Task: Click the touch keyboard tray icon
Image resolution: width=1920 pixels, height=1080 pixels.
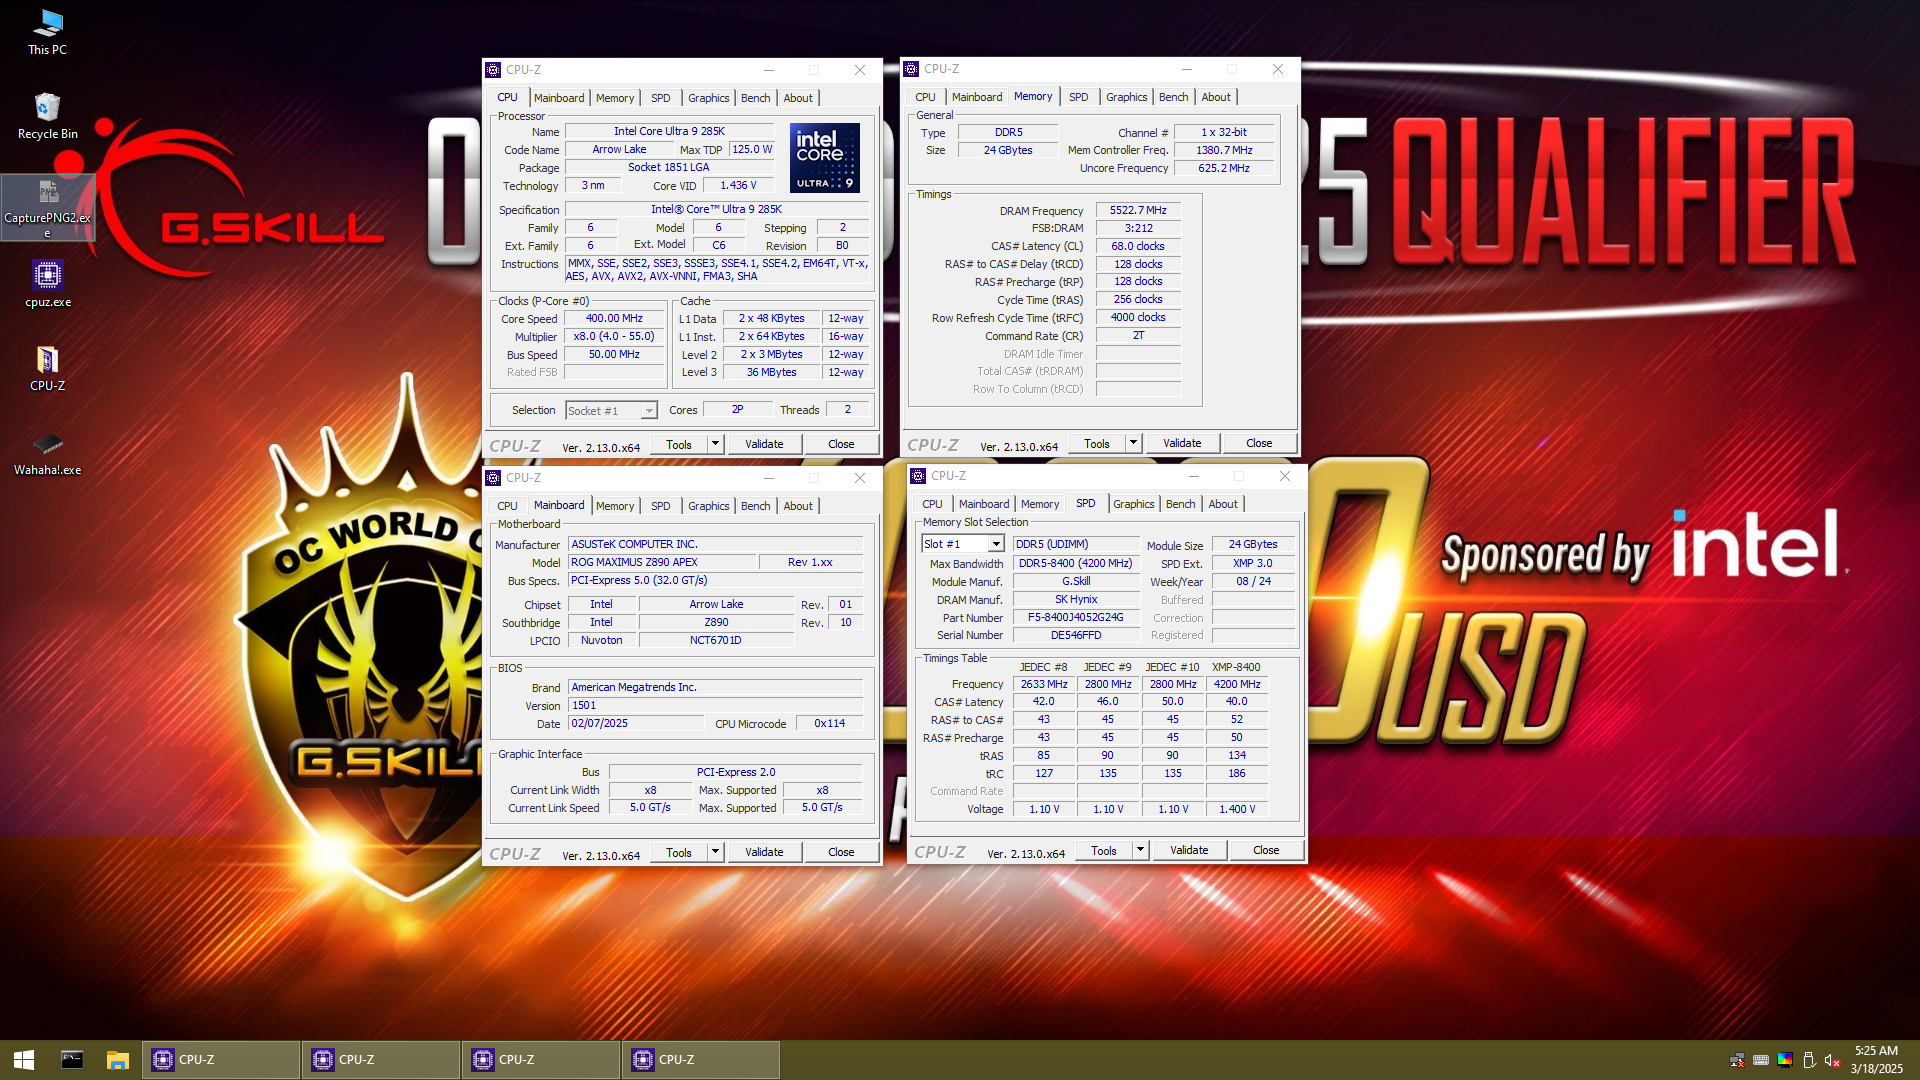Action: (x=1761, y=1060)
